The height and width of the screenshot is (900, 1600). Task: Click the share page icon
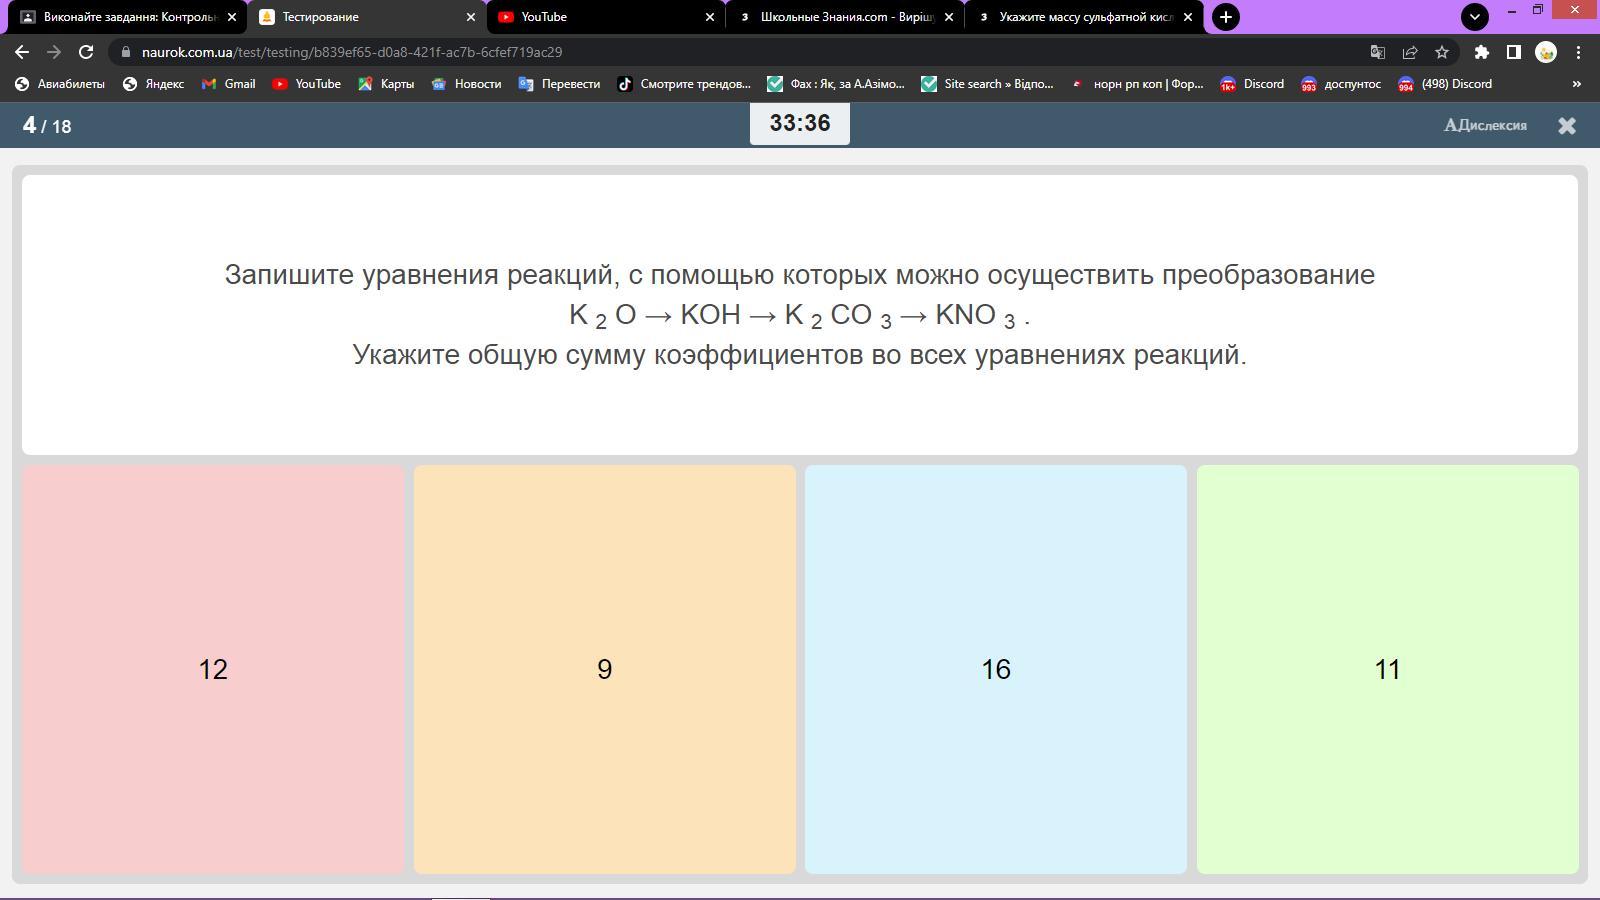point(1410,52)
